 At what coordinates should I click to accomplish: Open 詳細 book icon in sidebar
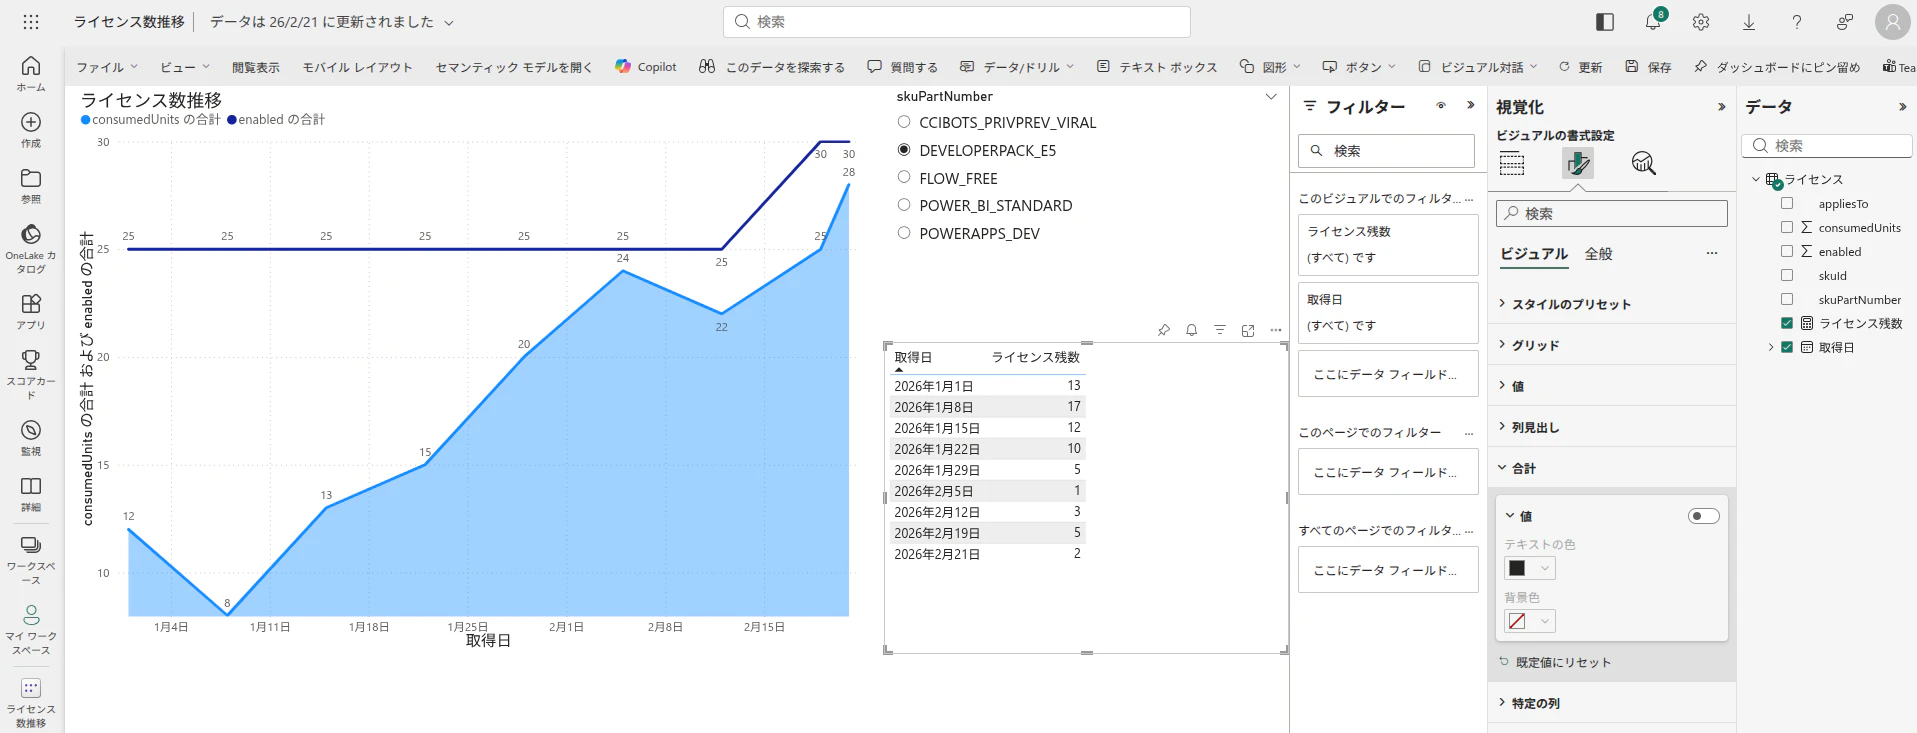pyautogui.click(x=31, y=493)
